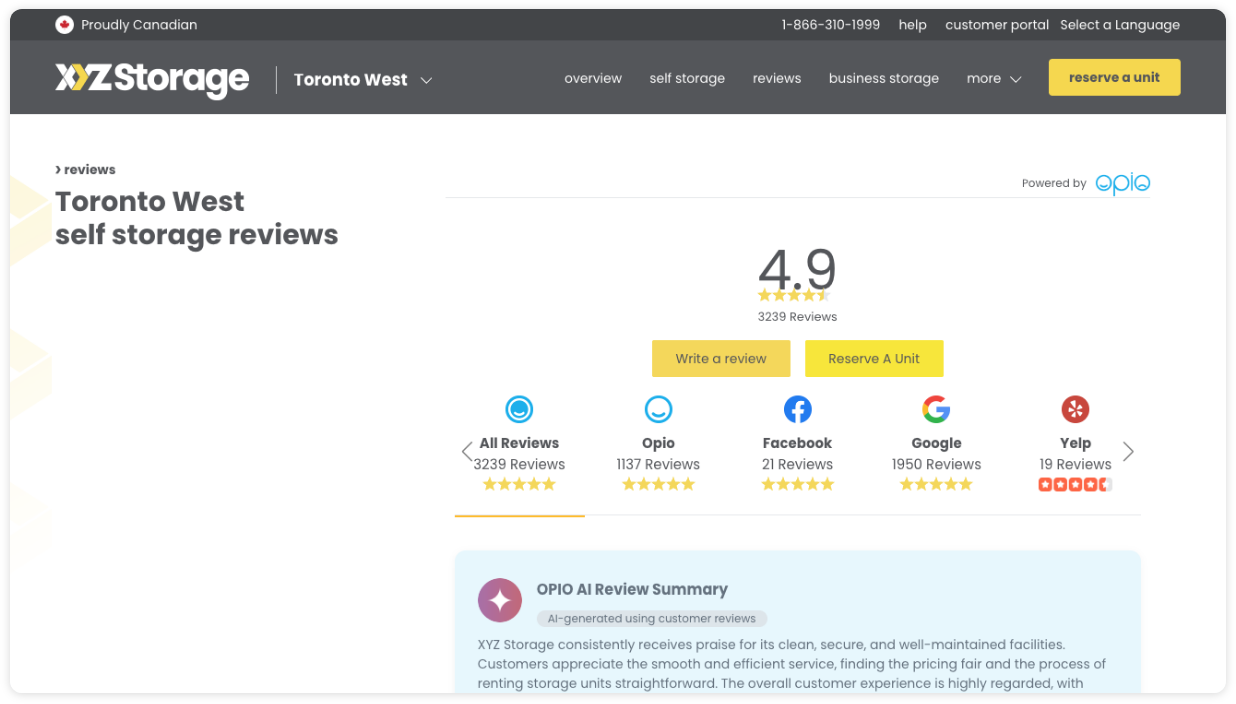The height and width of the screenshot is (704, 1236).
Task: Click the Canadian flag icon
Action: click(x=65, y=25)
